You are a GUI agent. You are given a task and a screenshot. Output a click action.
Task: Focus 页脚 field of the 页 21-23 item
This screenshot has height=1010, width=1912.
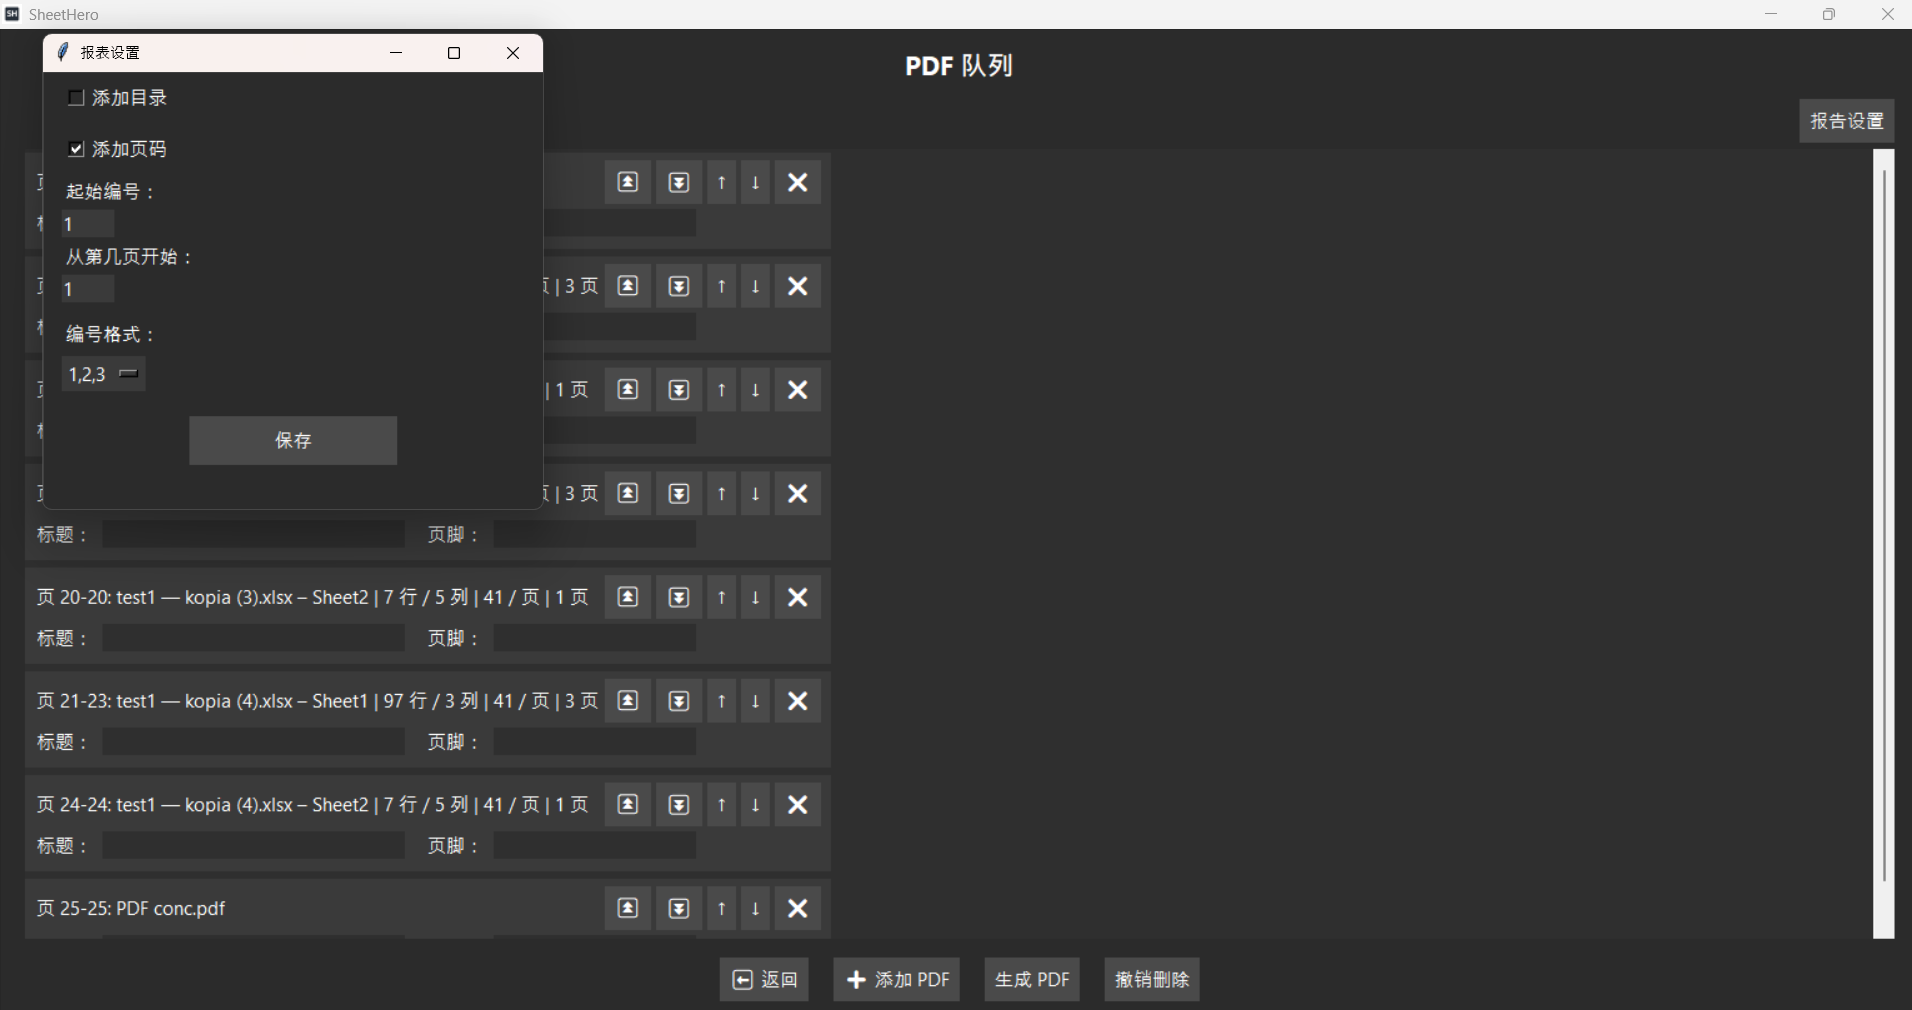pos(595,742)
